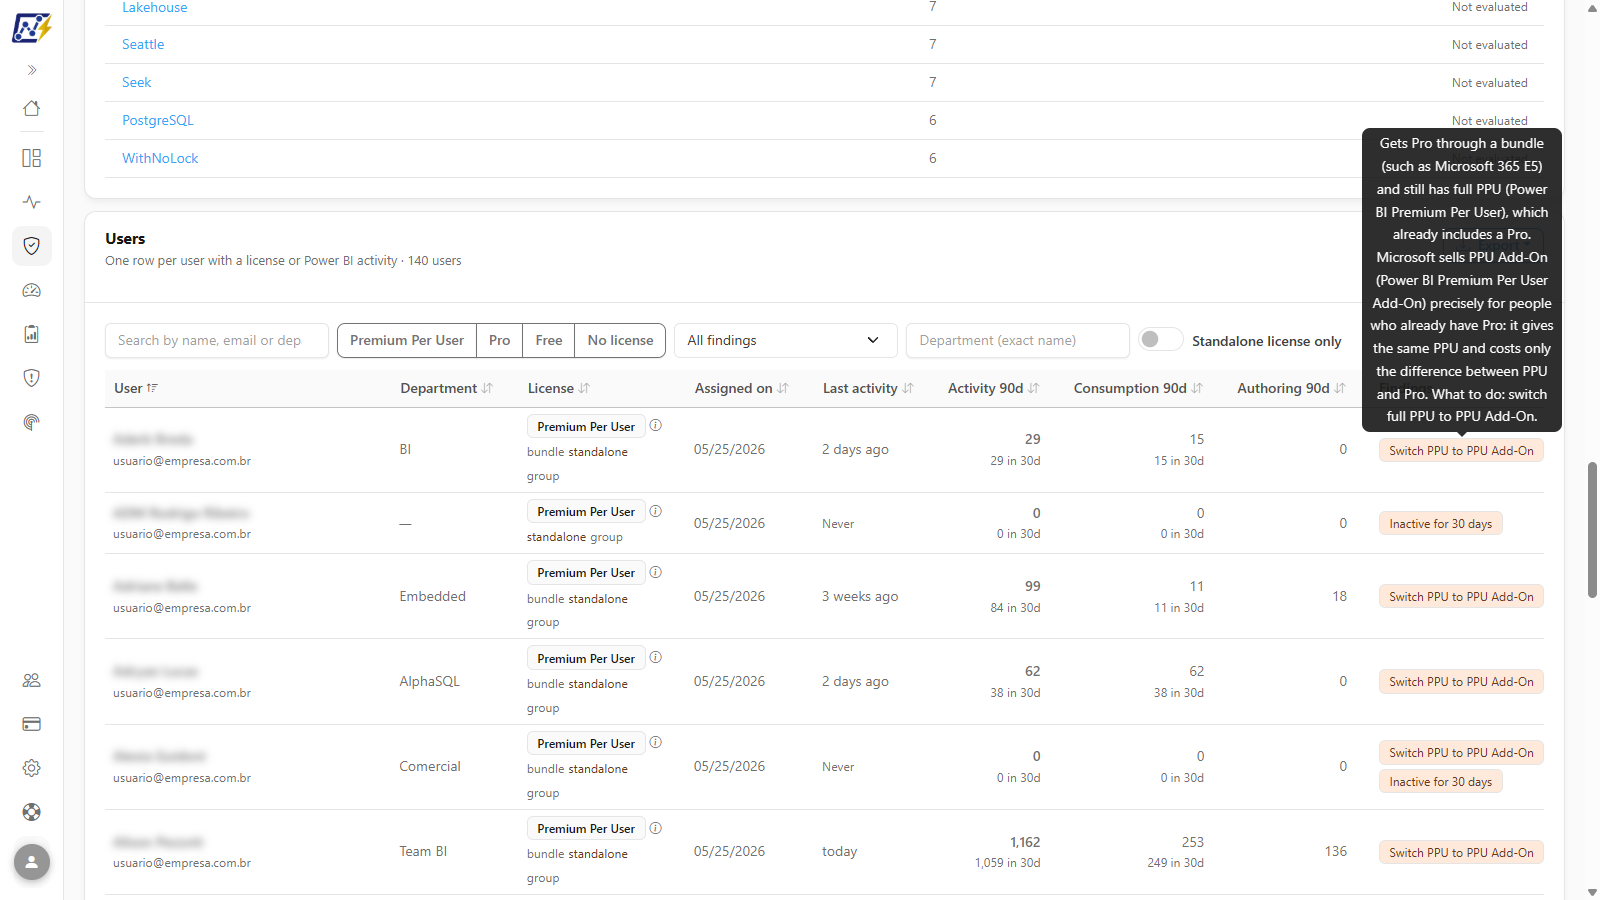Sort by the Authoring 90d column
Screen dimensions: 1600x900
(x=1292, y=388)
